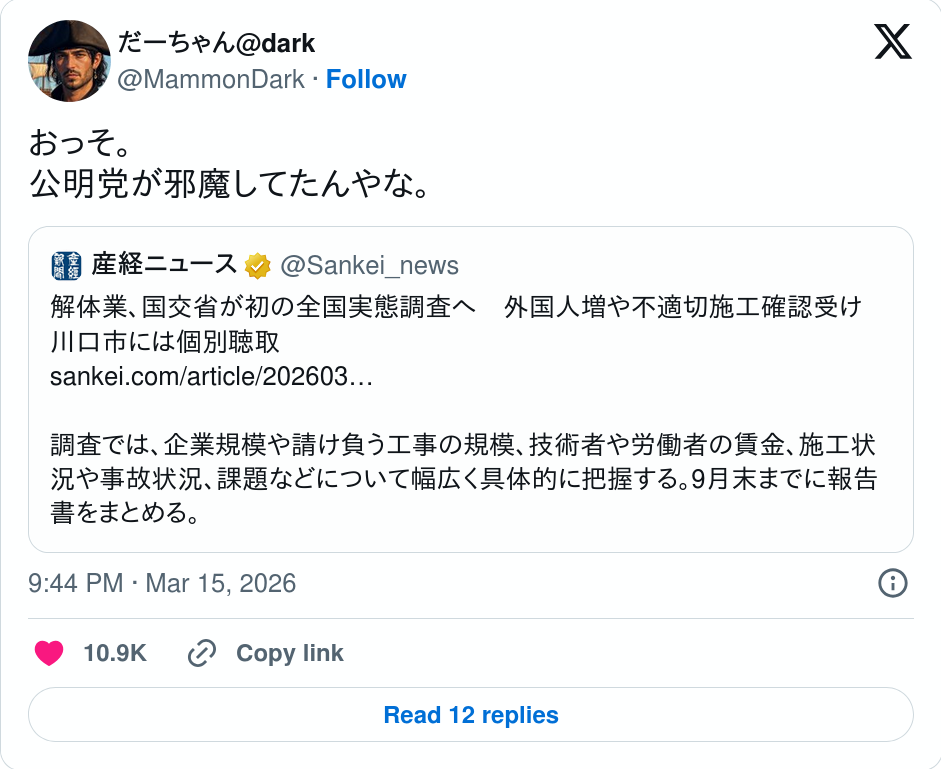Click the main tweet text about 公明党

[x=230, y=184]
